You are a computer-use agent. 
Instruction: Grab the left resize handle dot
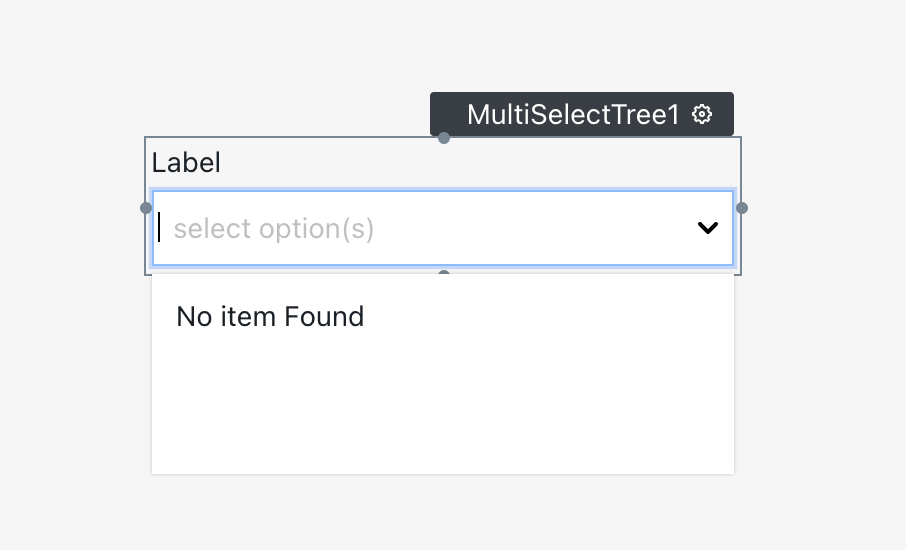pos(146,208)
